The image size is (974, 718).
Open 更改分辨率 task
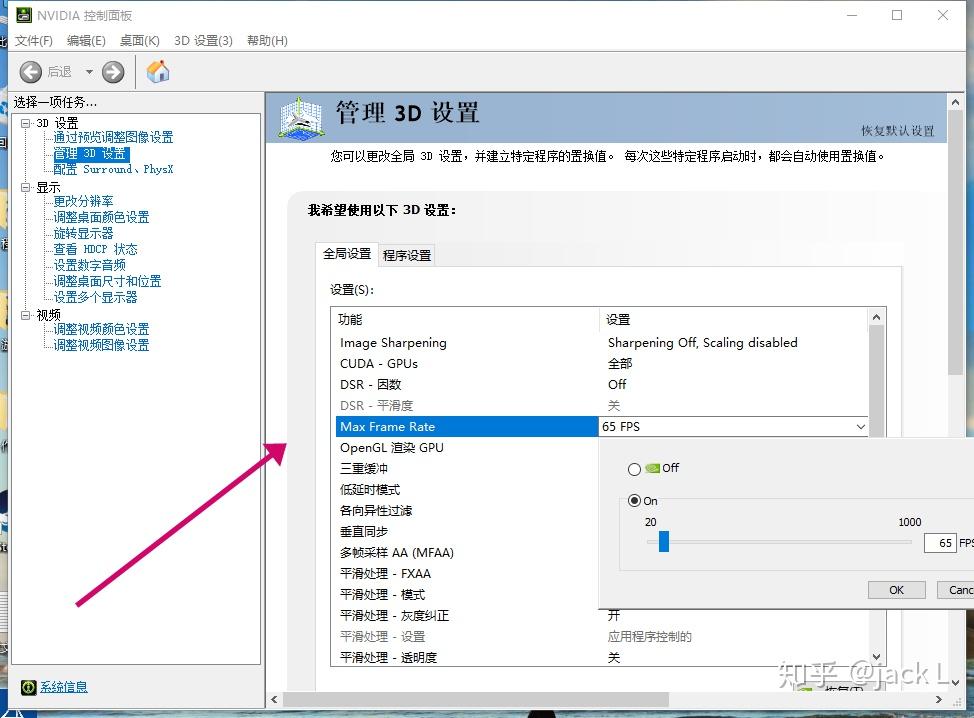pos(83,201)
